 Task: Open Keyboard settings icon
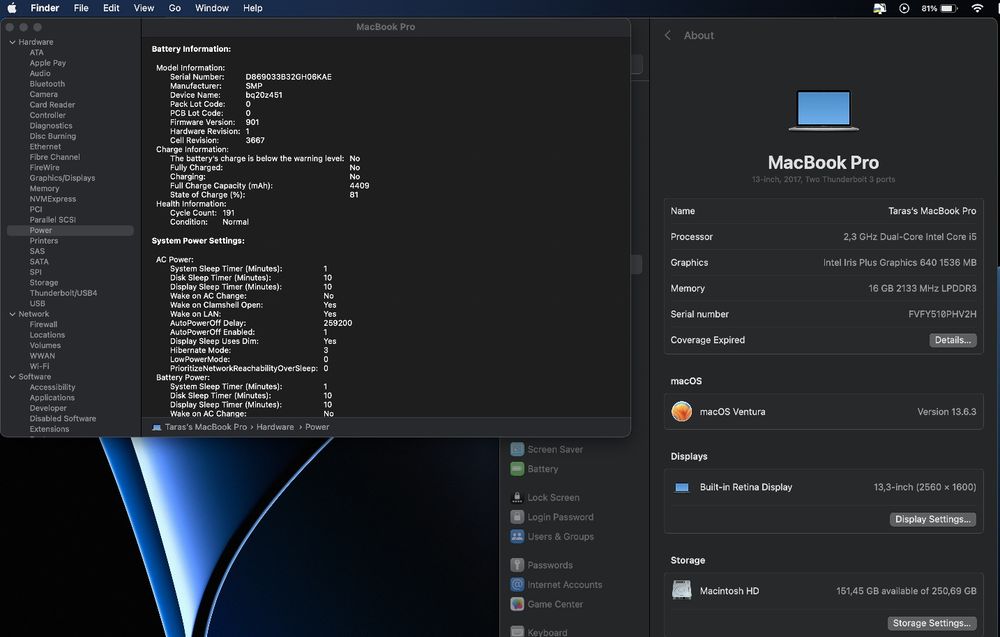(517, 631)
